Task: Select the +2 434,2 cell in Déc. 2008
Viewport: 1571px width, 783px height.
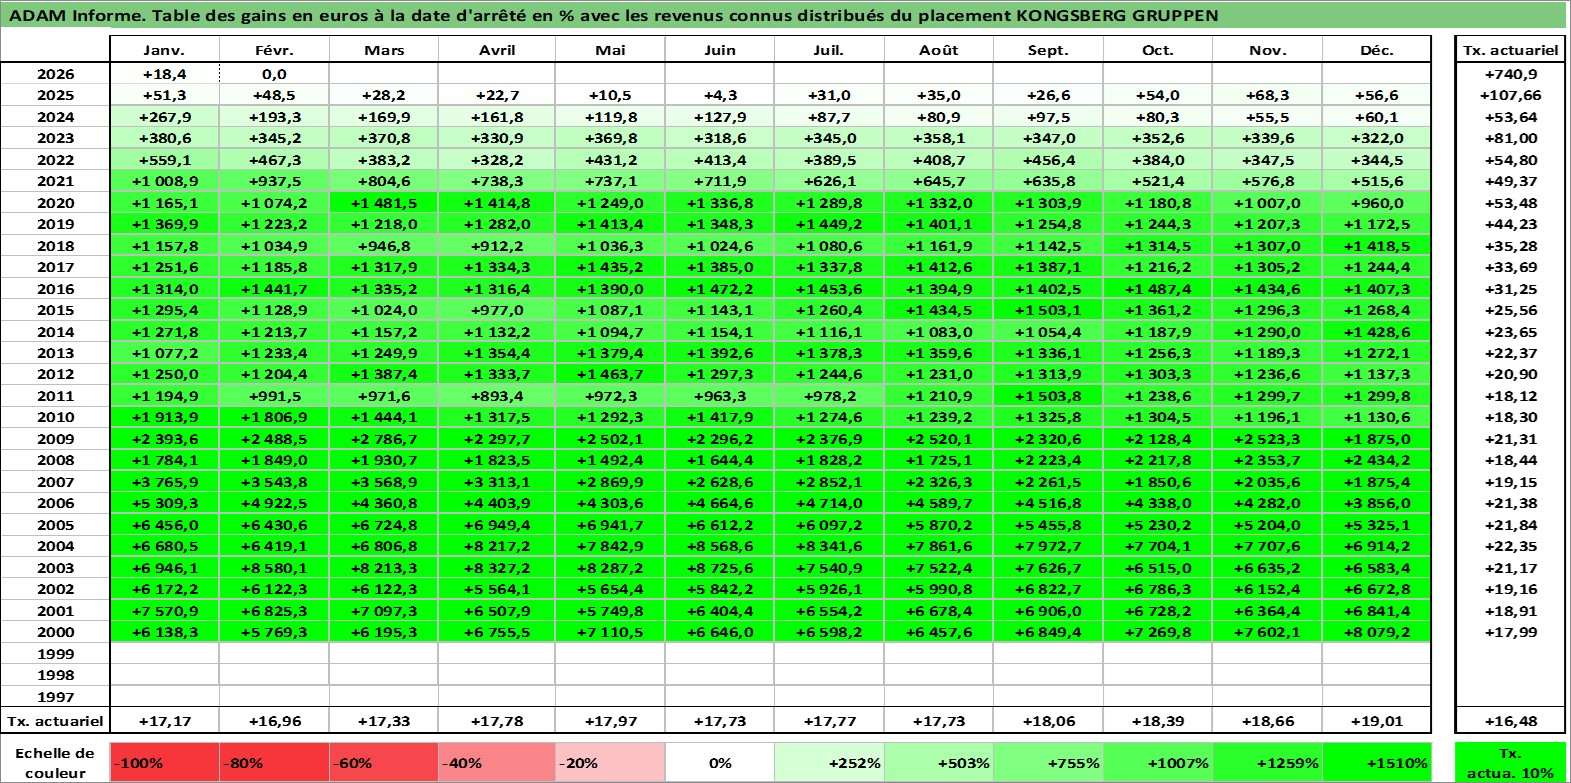Action: click(x=1377, y=460)
